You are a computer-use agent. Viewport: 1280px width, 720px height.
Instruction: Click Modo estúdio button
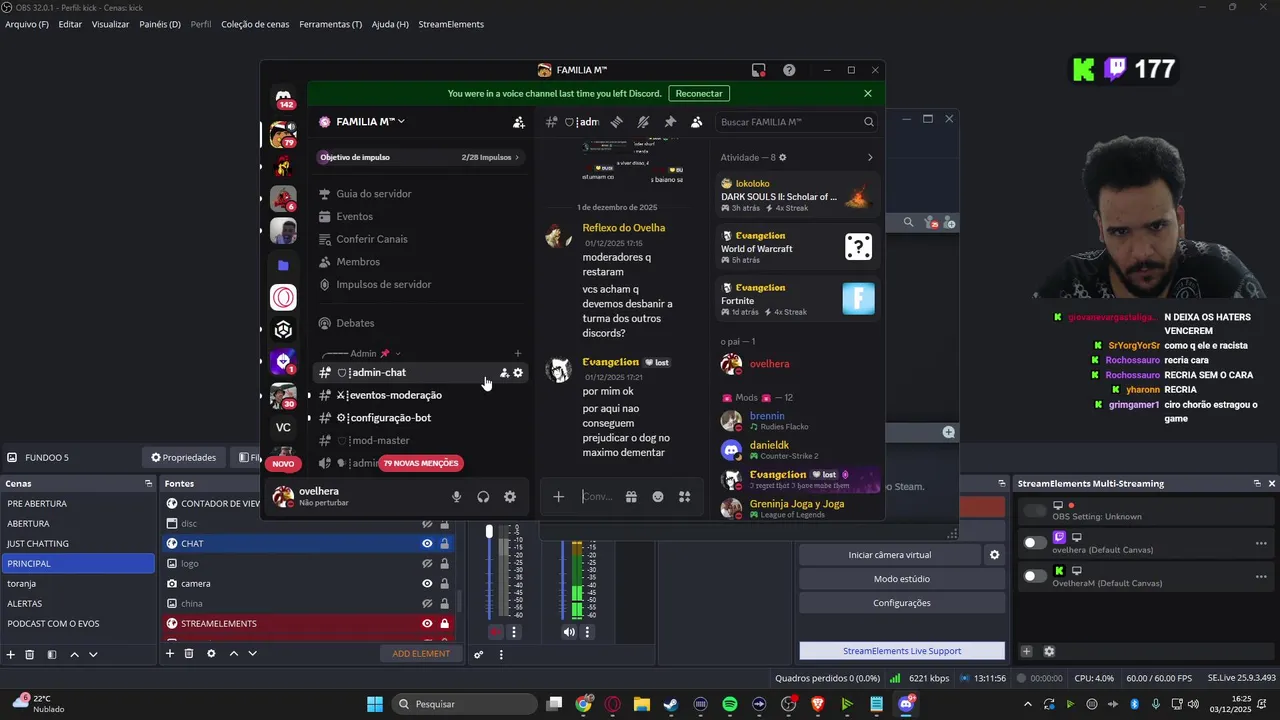coord(902,579)
